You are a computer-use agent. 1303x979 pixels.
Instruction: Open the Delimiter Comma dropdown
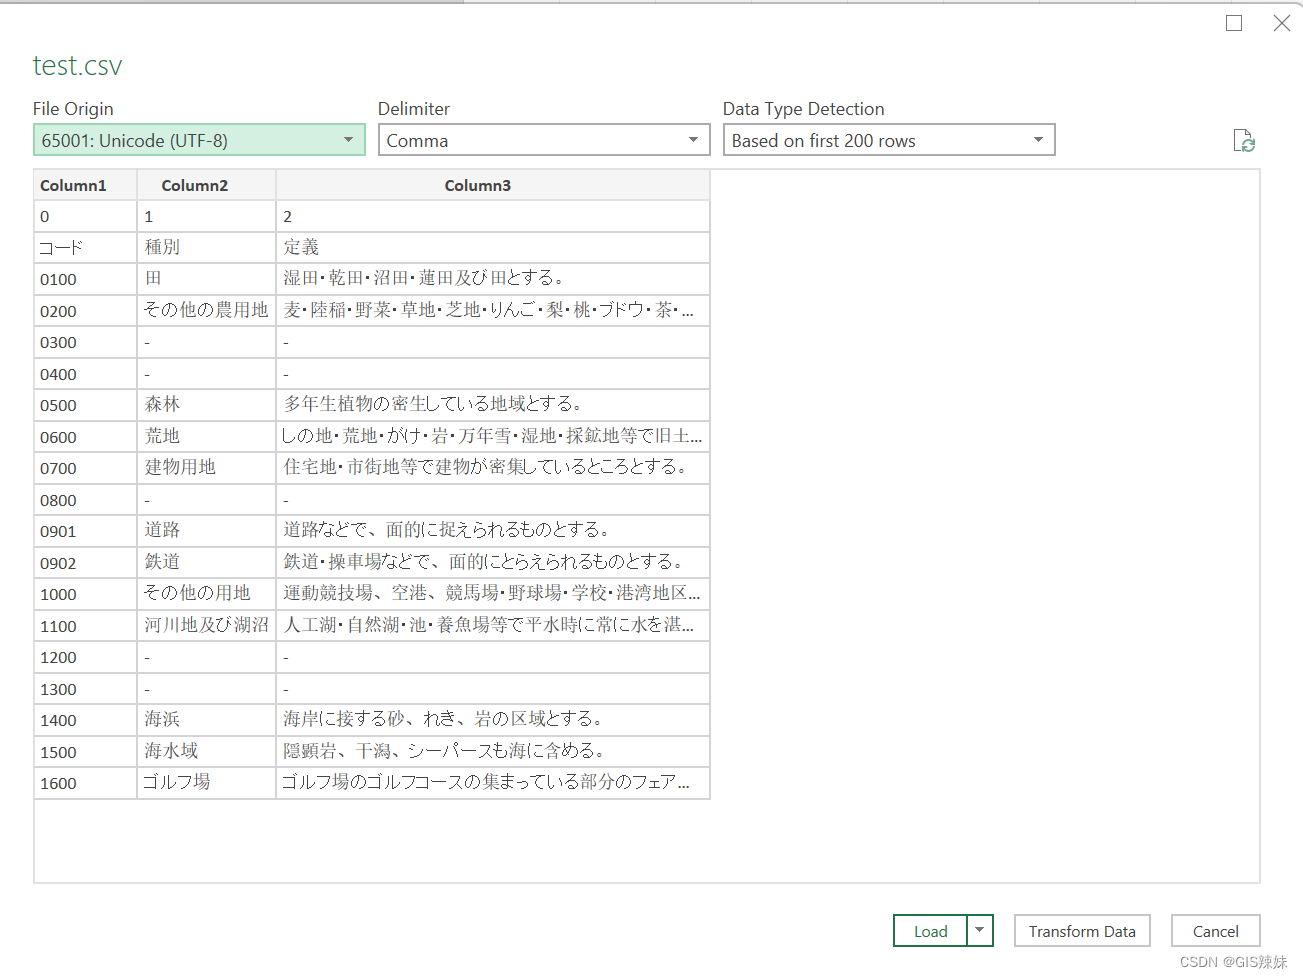544,140
